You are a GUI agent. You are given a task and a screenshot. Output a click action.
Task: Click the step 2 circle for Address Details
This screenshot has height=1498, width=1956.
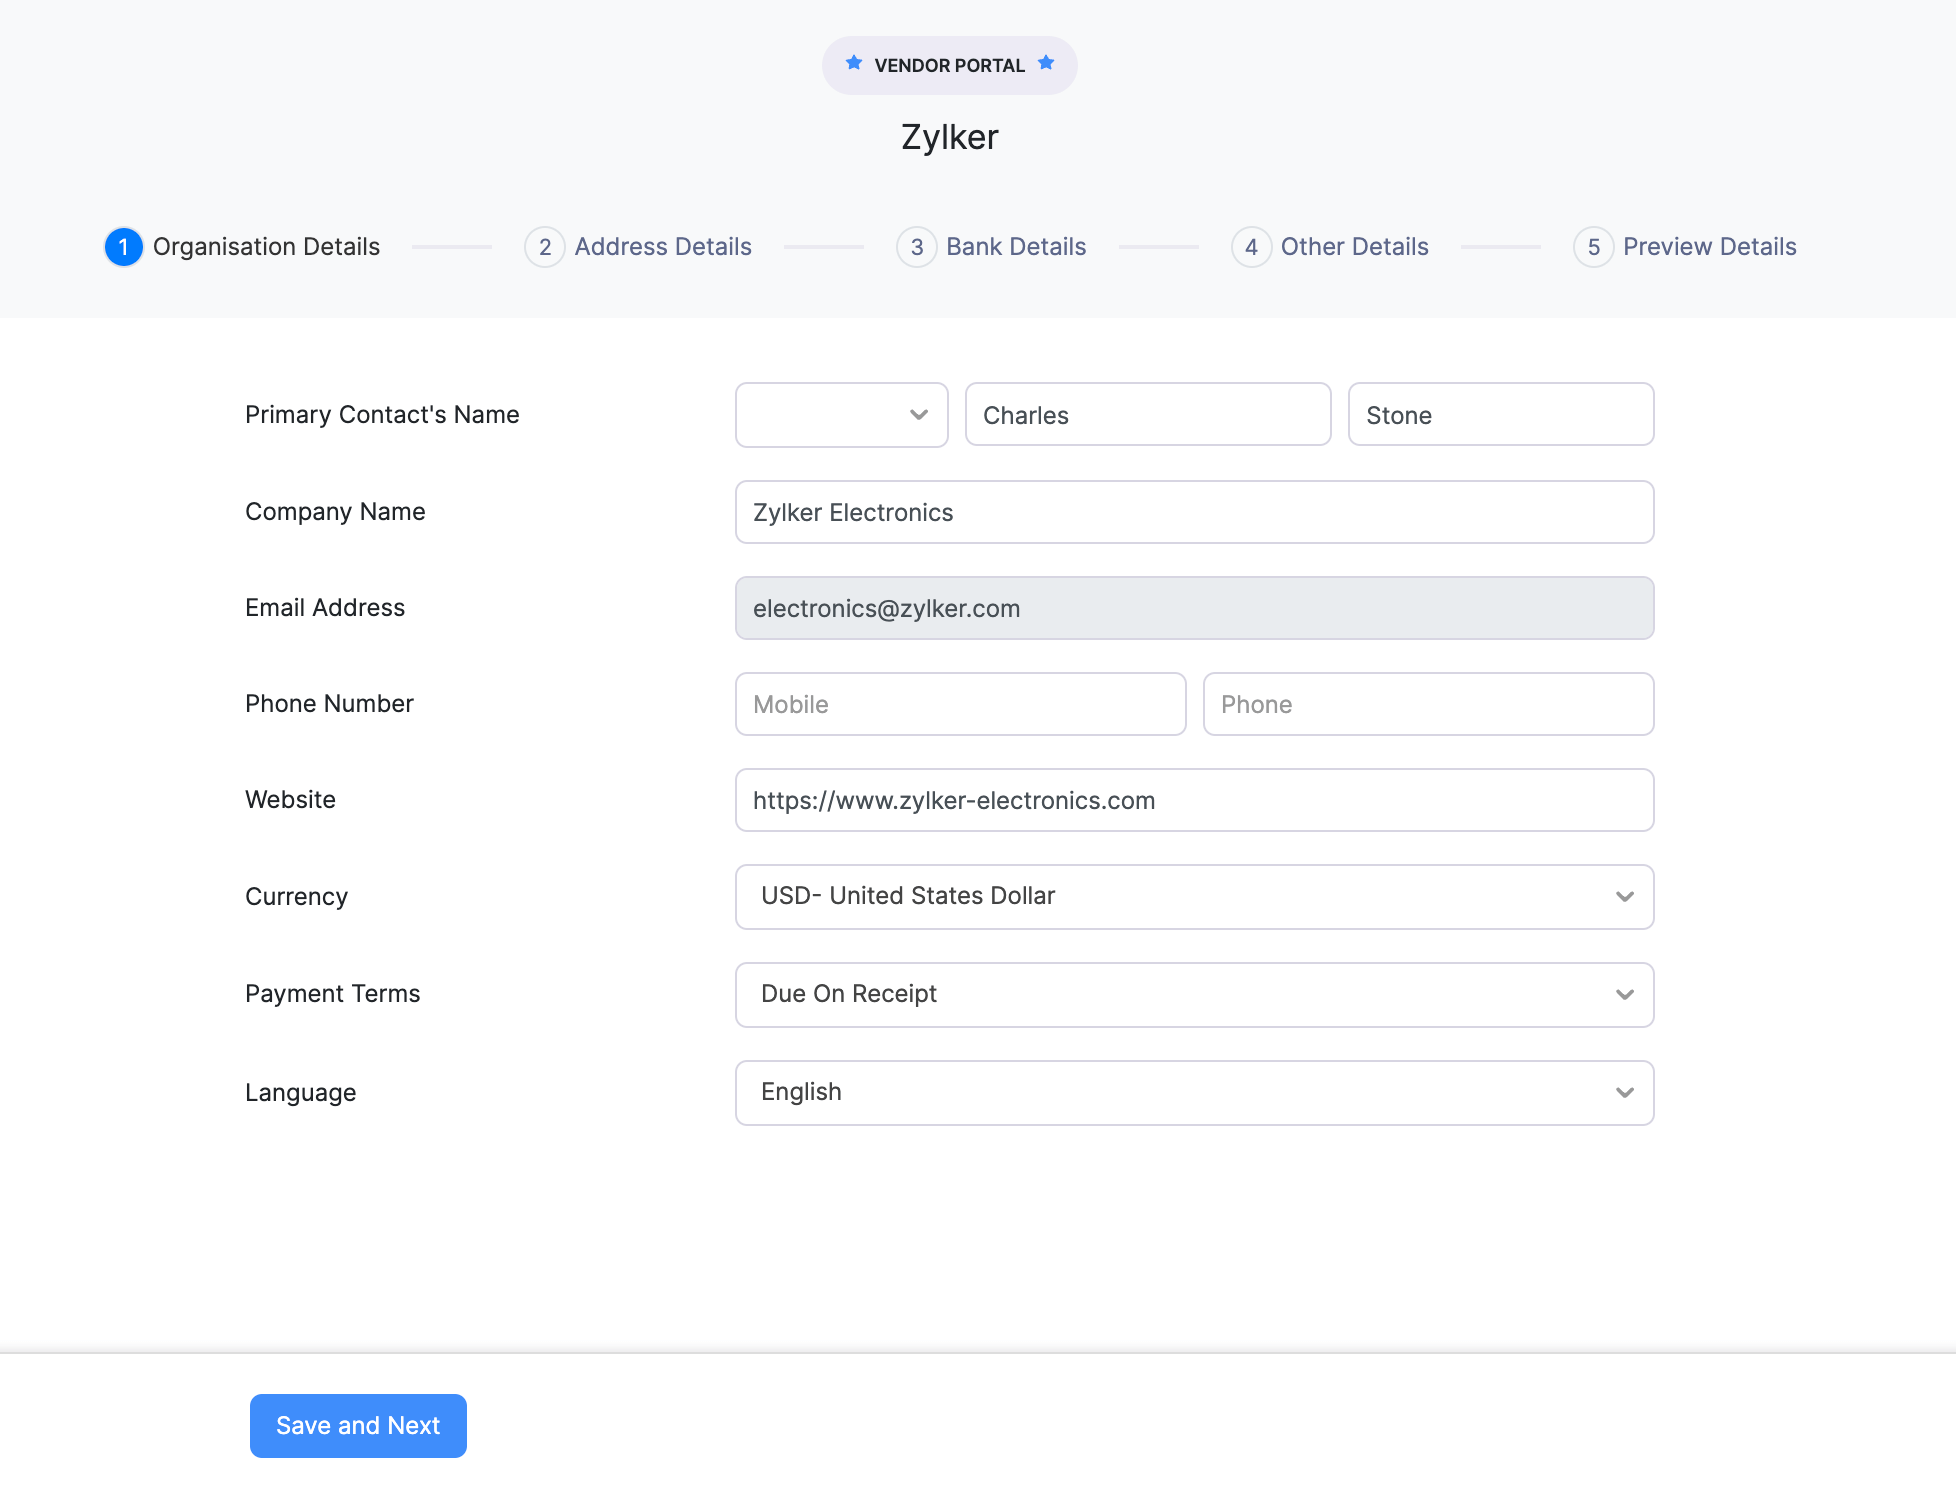pyautogui.click(x=545, y=247)
